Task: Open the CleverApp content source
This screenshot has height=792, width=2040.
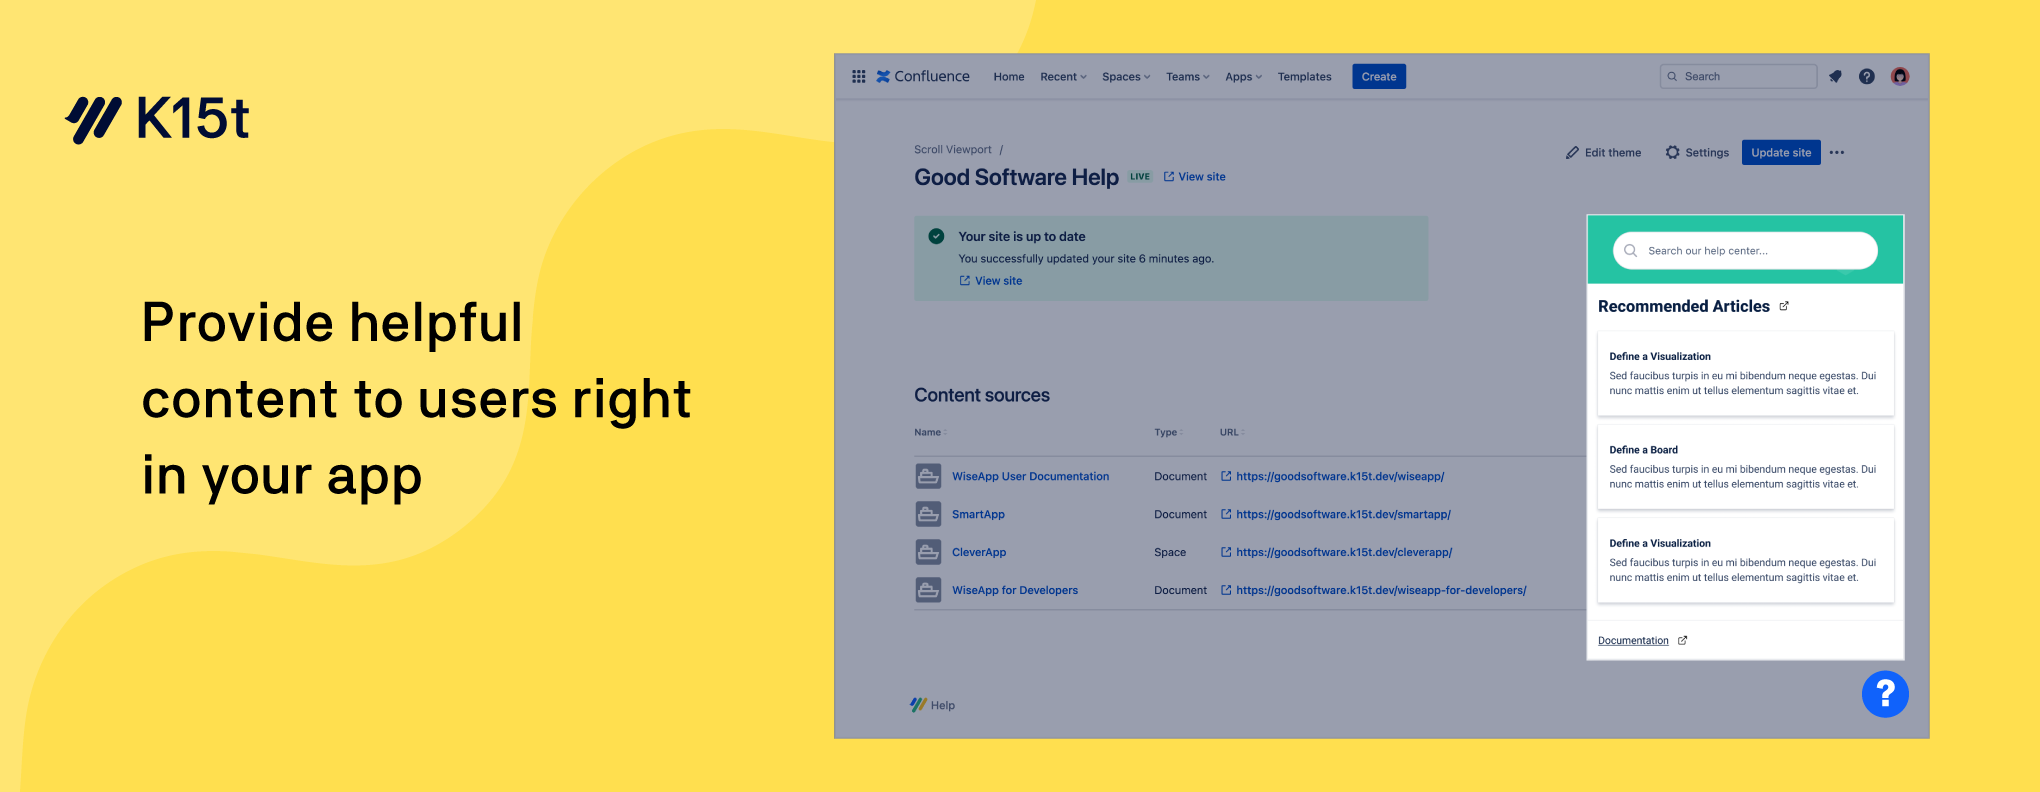Action: tap(979, 553)
